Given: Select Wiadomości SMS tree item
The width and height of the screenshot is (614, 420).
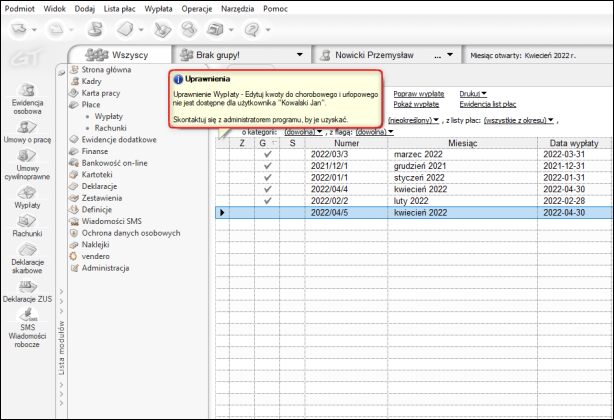Looking at the screenshot, I should (x=111, y=222).
